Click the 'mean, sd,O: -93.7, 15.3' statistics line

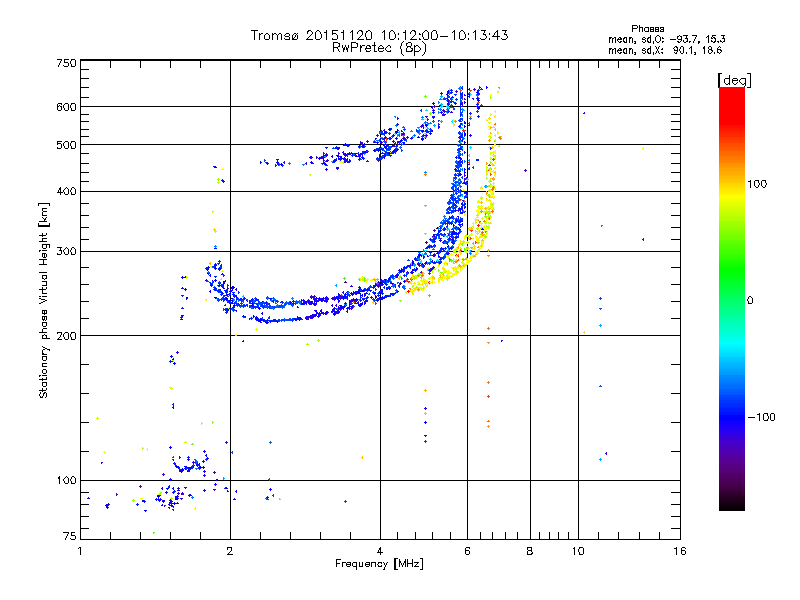[x=667, y=39]
